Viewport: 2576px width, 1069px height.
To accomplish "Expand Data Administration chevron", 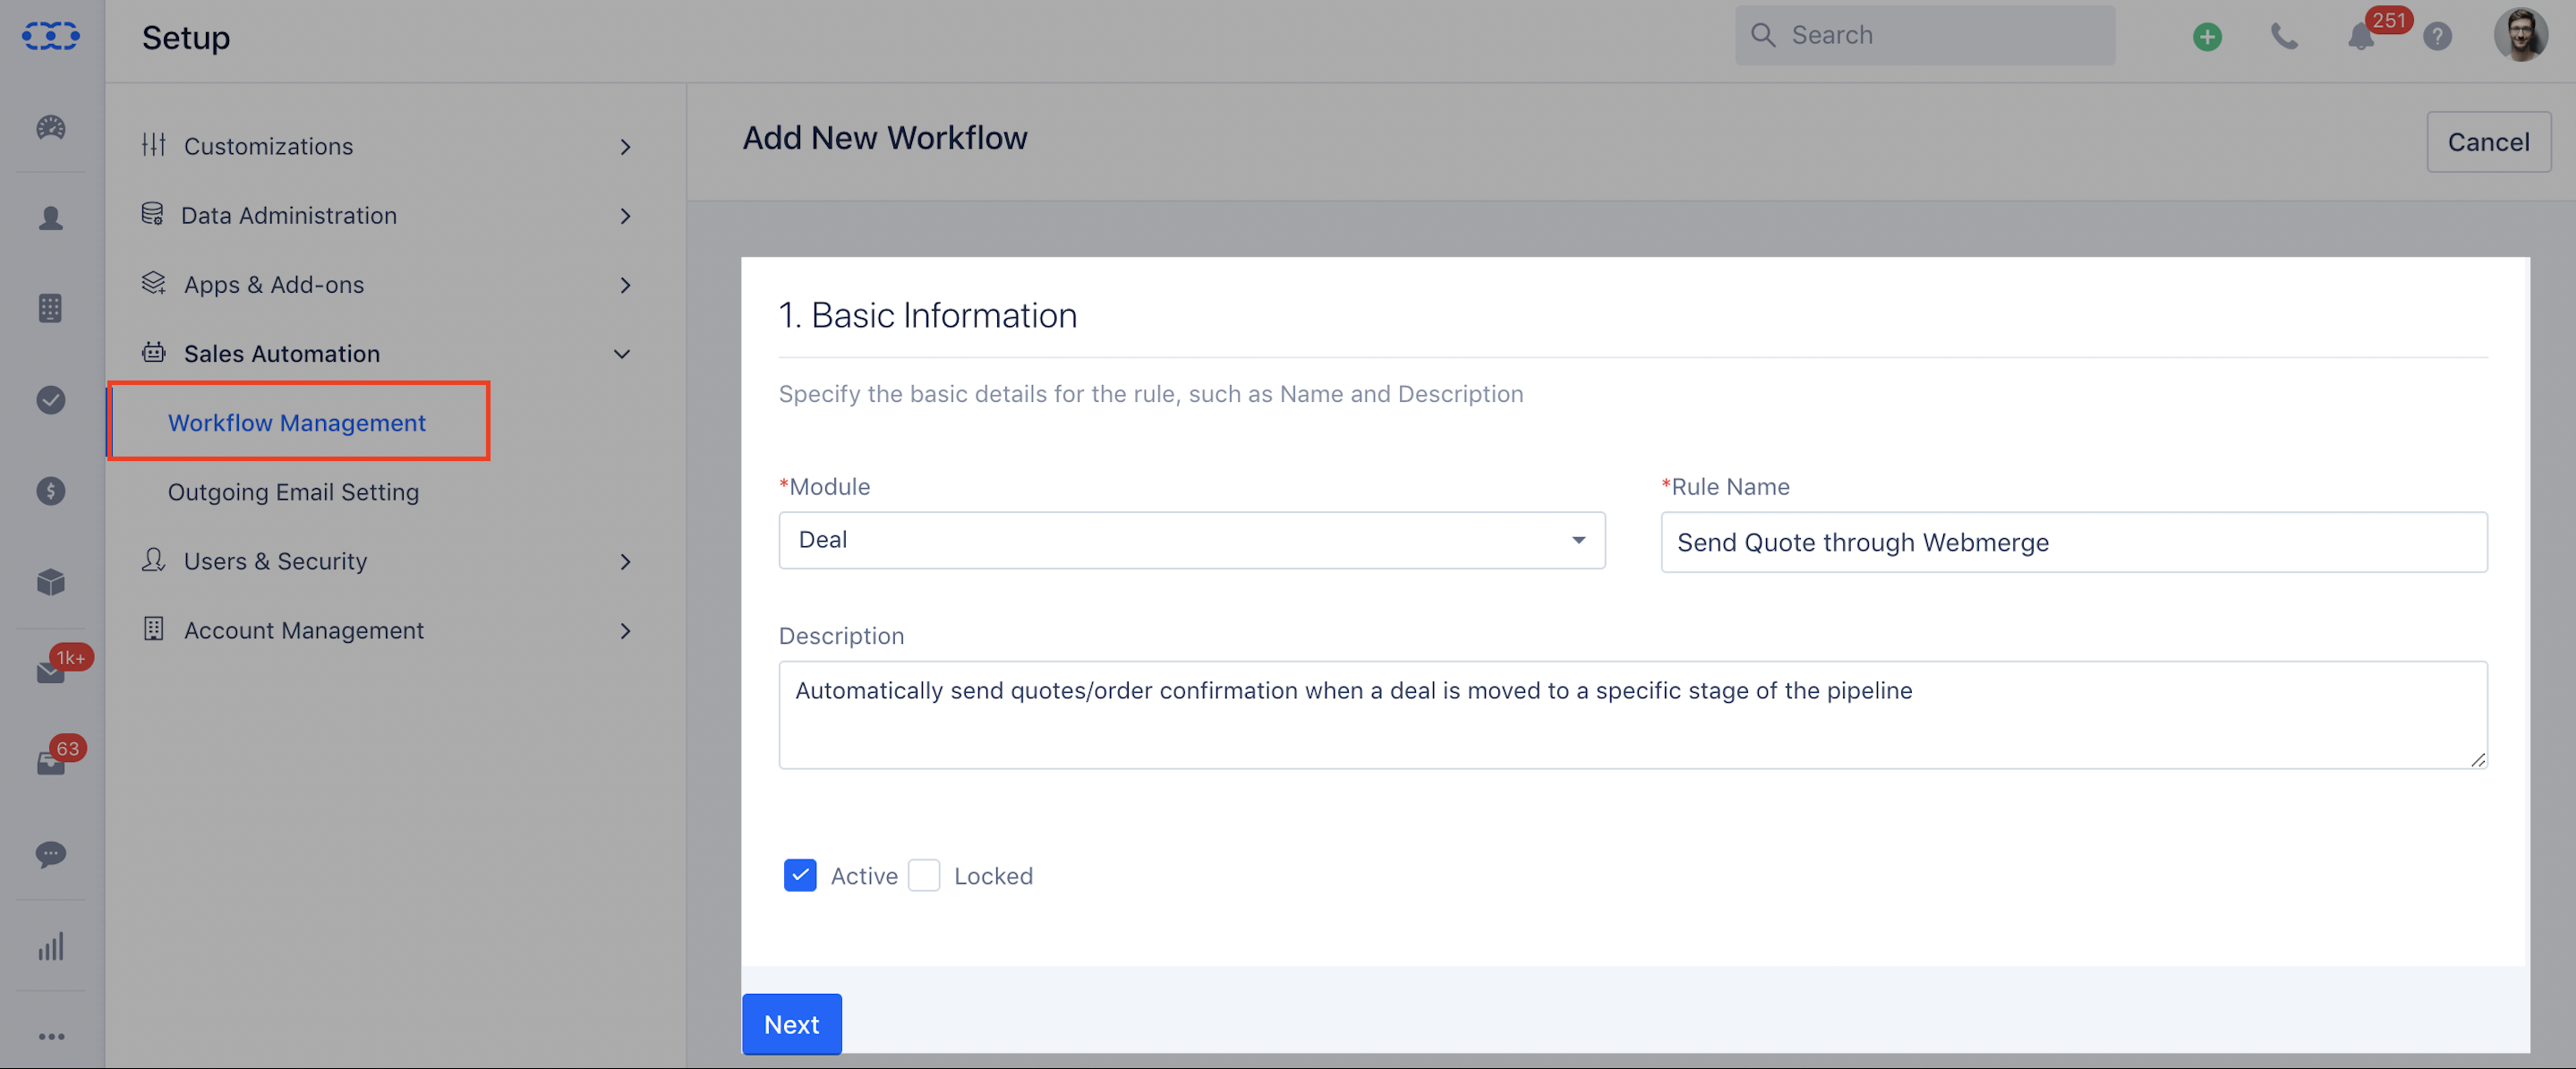I will (625, 216).
